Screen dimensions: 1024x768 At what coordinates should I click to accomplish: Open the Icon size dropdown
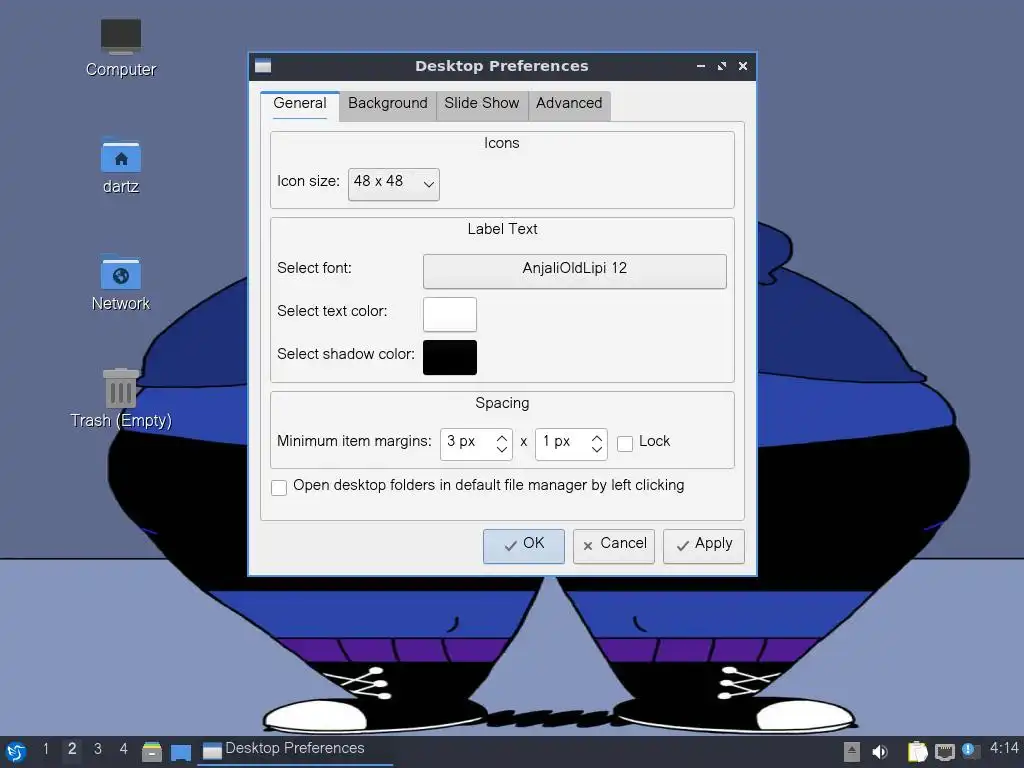point(394,184)
